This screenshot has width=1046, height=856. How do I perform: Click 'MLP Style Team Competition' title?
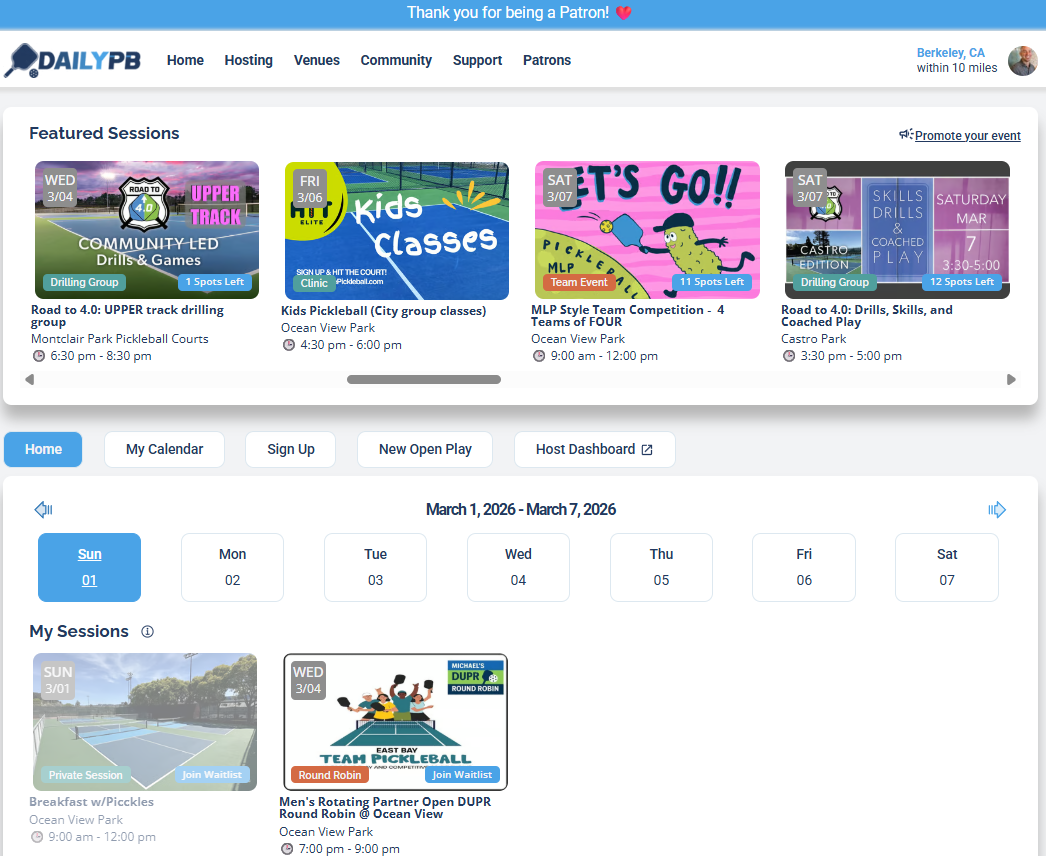coord(628,316)
